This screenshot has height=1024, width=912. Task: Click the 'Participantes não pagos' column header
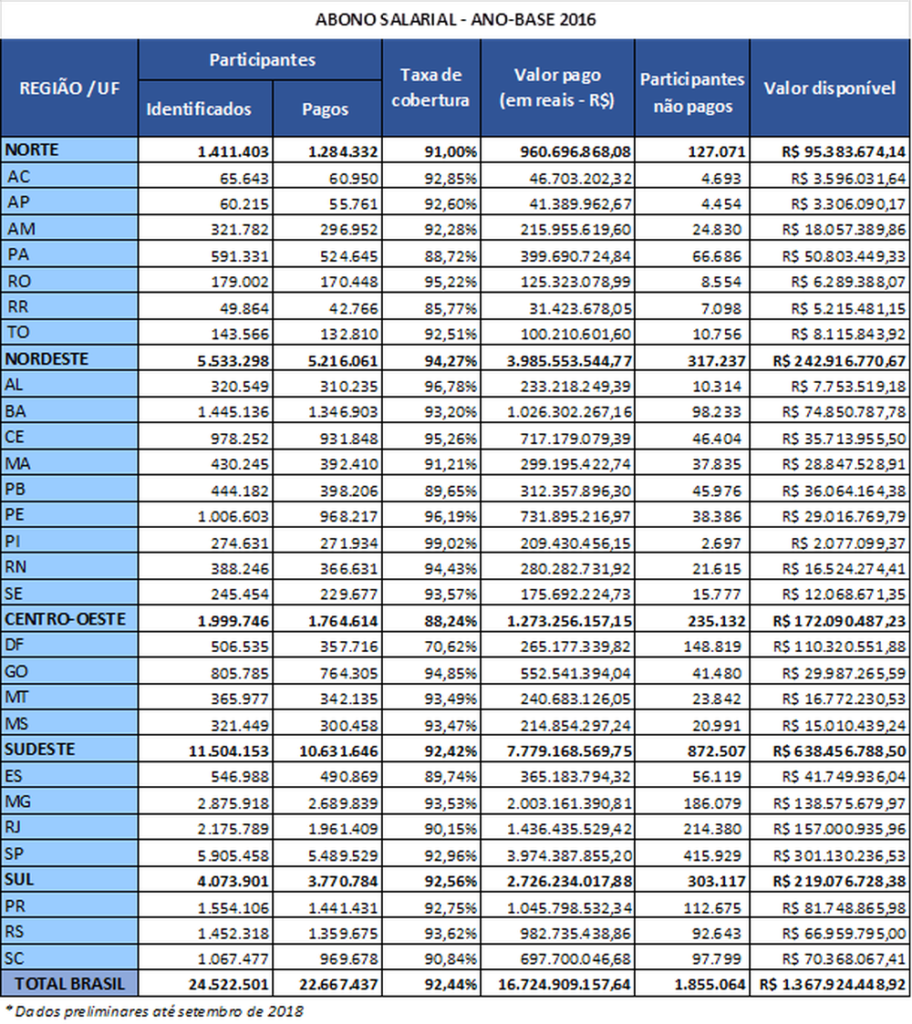click(692, 88)
